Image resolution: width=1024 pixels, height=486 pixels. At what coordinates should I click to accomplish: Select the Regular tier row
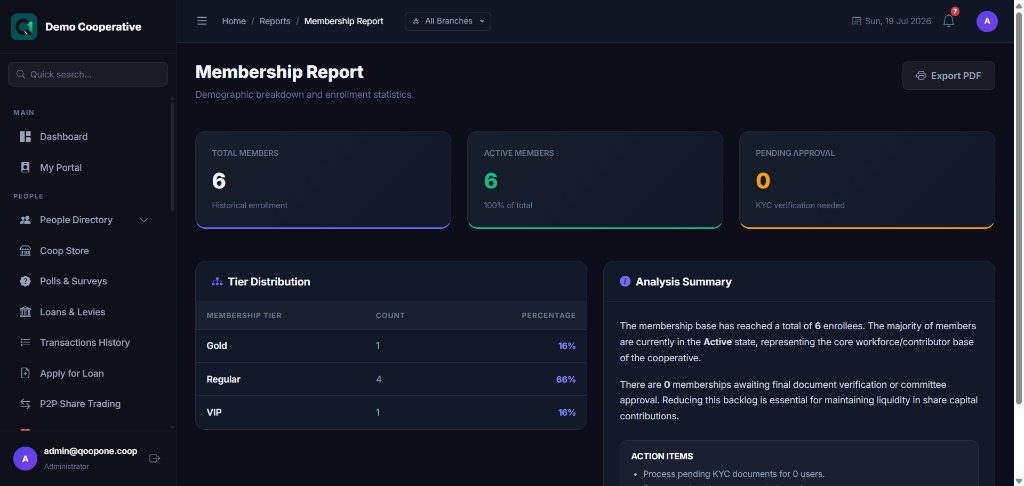coord(391,380)
